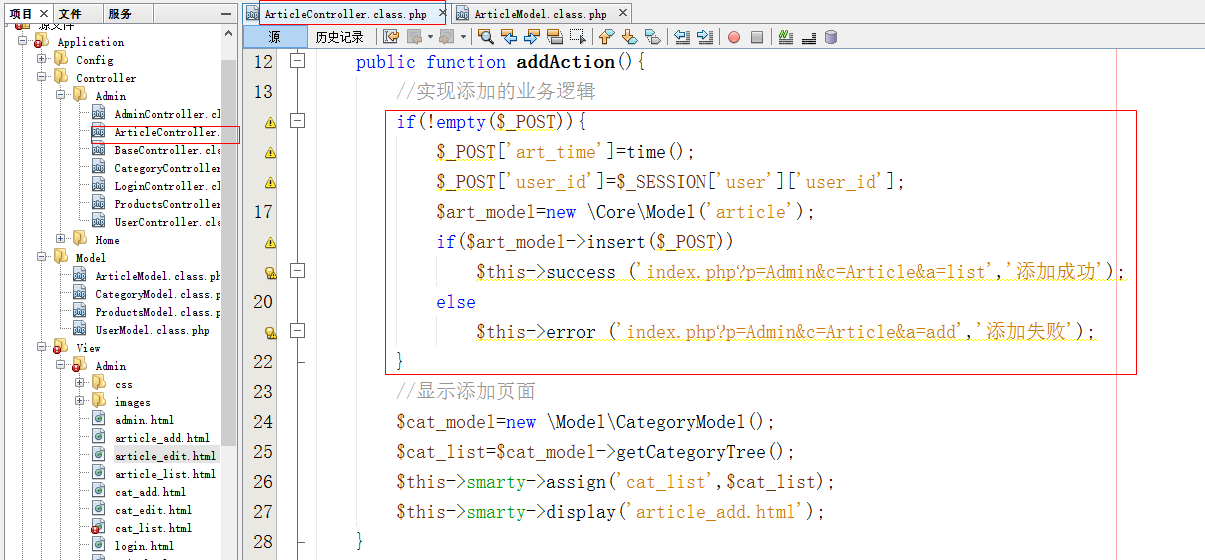Screen dimensions: 1205x560
Task: Click the Last Edit location icon
Action: tap(391, 37)
